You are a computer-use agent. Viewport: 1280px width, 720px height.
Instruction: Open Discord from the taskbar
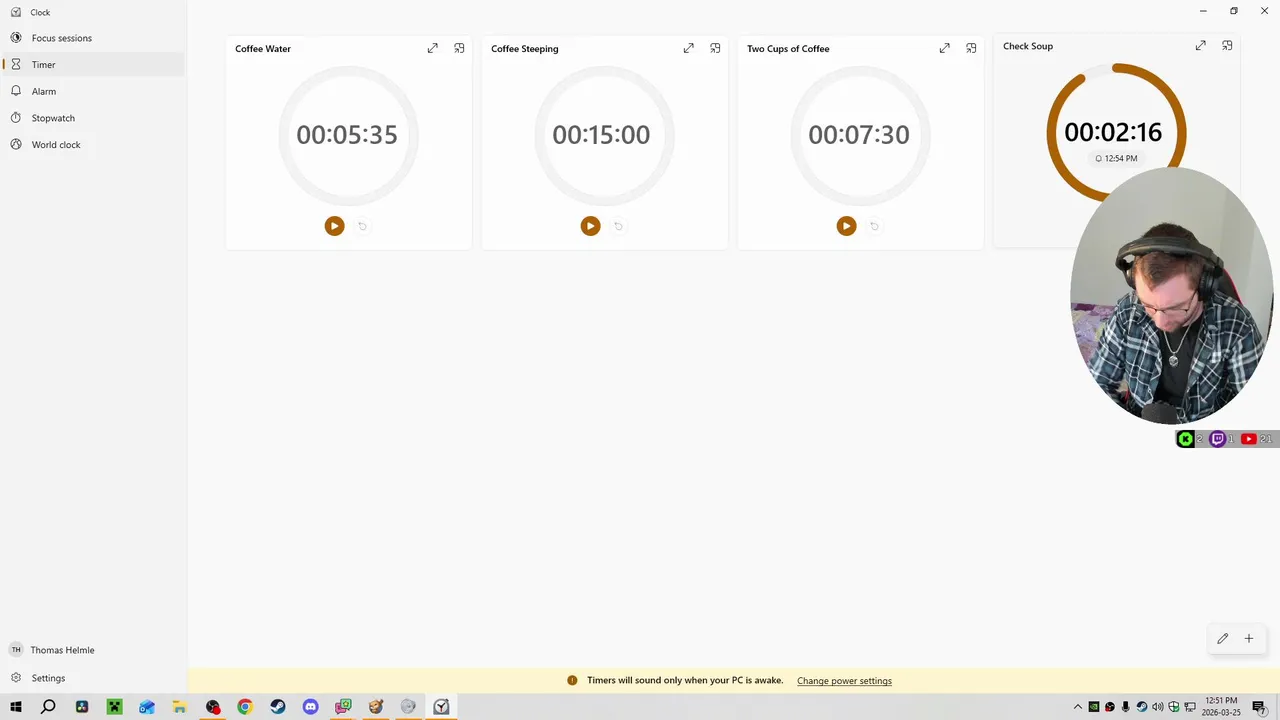tap(311, 707)
